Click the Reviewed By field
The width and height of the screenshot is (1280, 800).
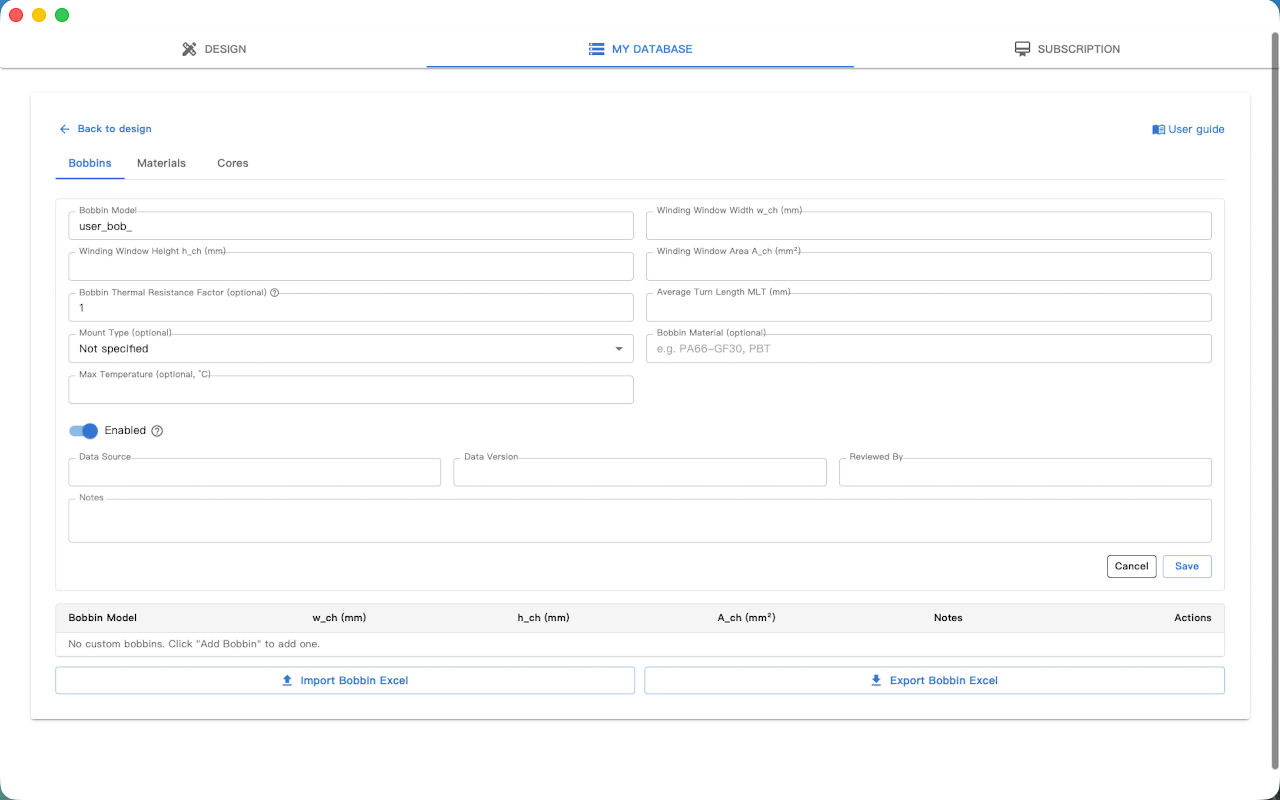pyautogui.click(x=1025, y=472)
